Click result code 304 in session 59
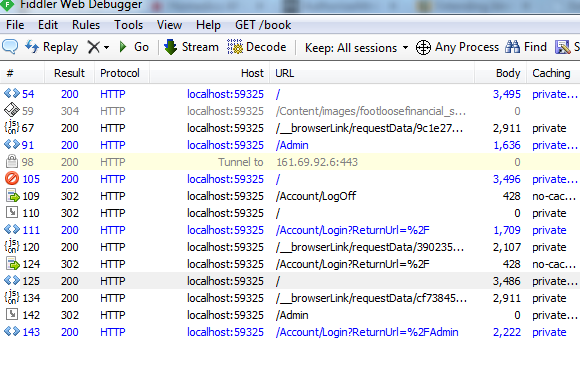 (x=70, y=111)
